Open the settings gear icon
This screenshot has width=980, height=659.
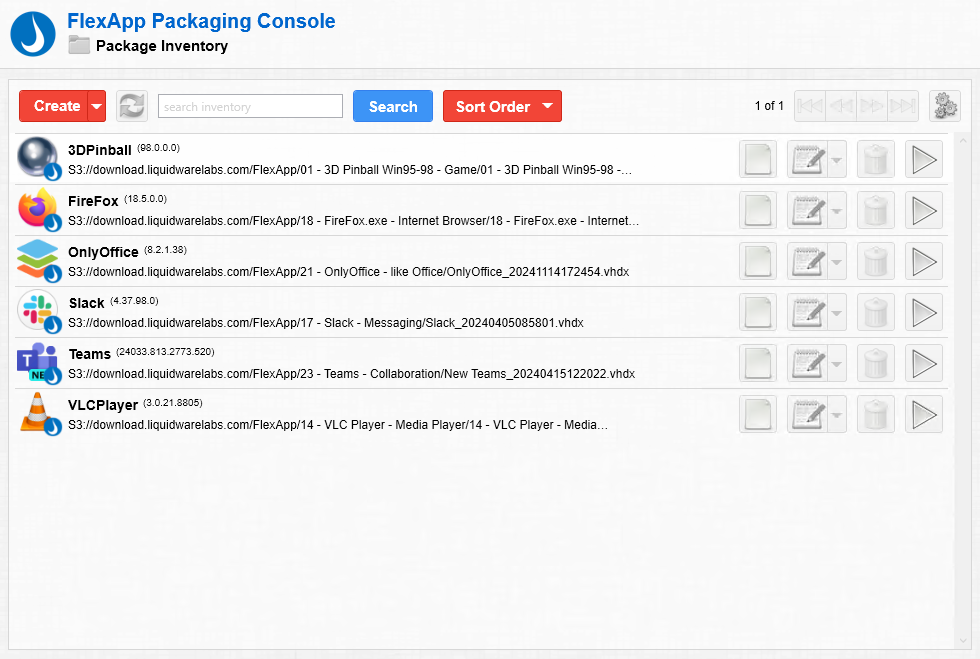point(944,106)
